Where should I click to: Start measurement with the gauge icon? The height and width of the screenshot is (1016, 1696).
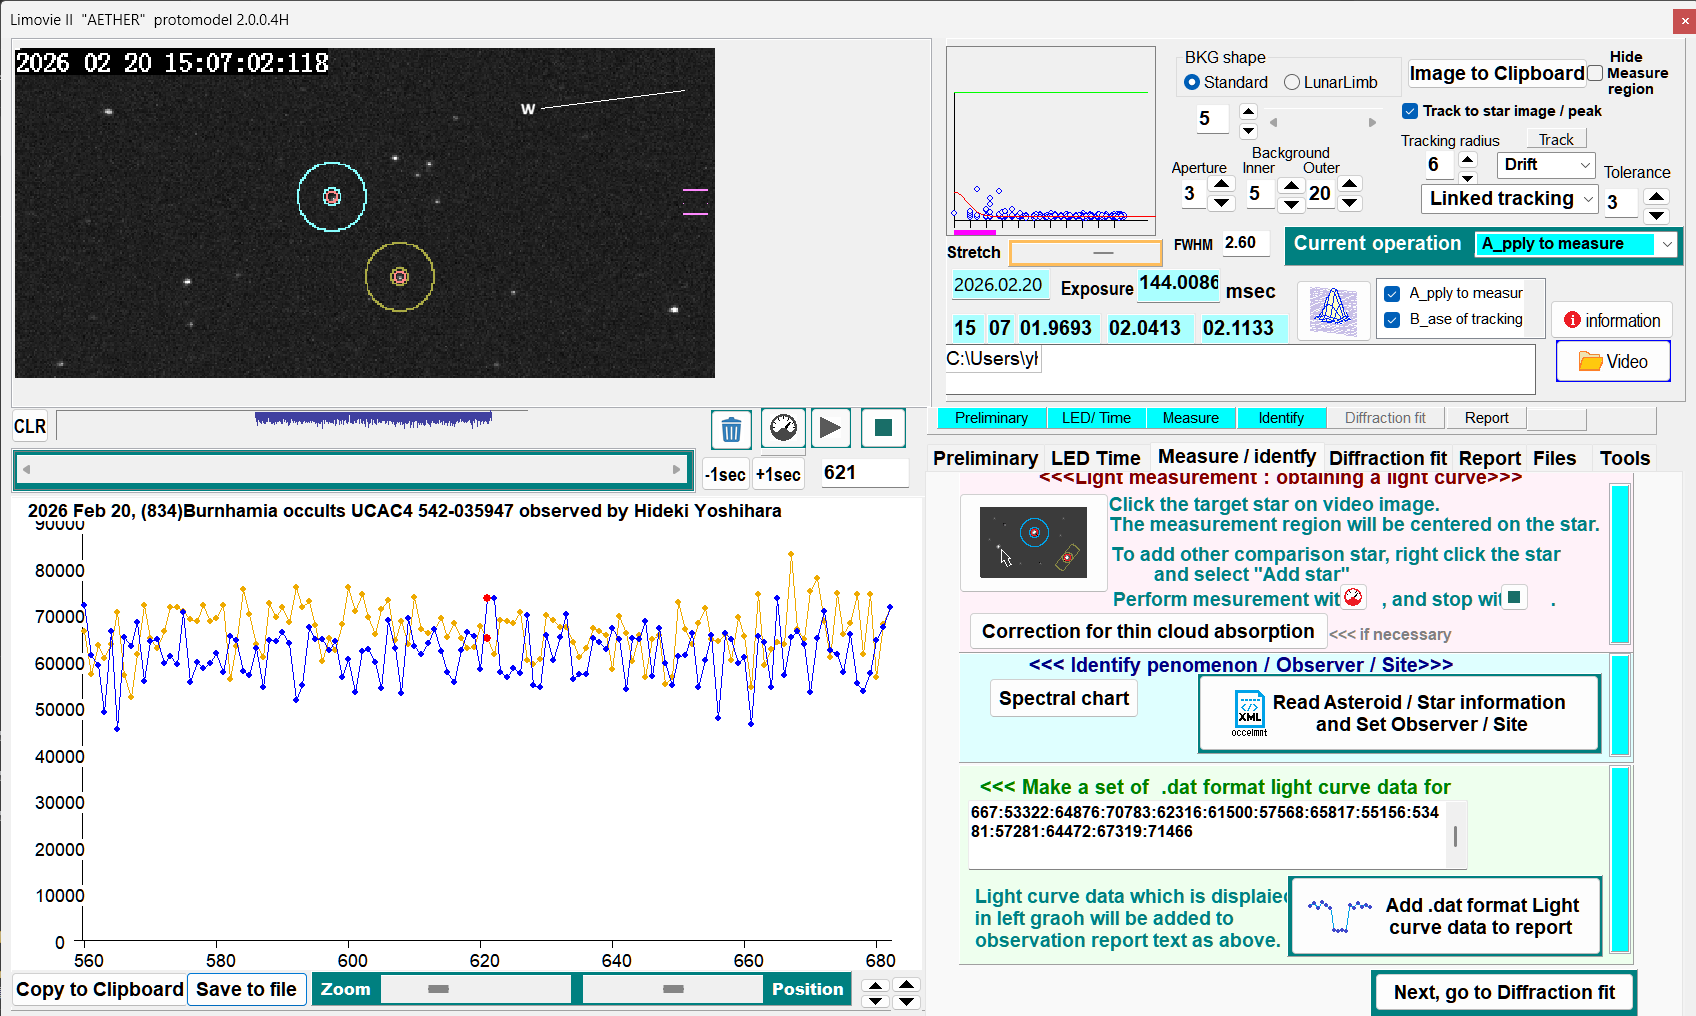pos(783,428)
